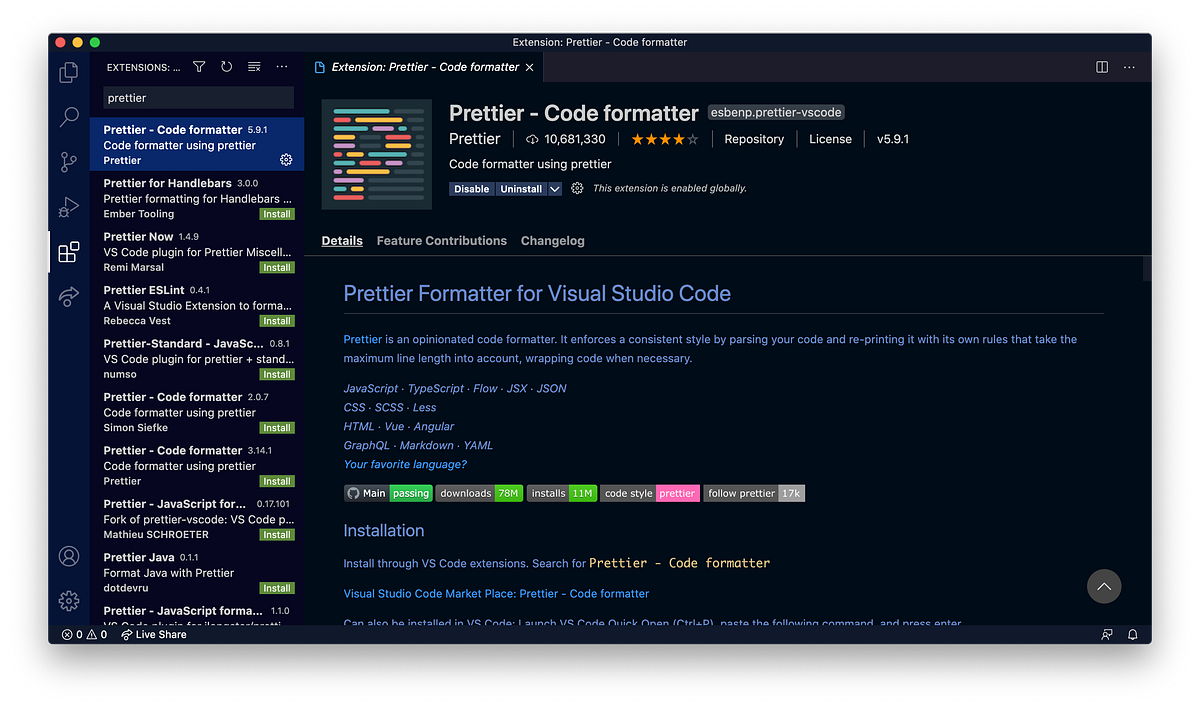
Task: Open the editor More Actions ellipsis menu
Action: pyautogui.click(x=1129, y=67)
